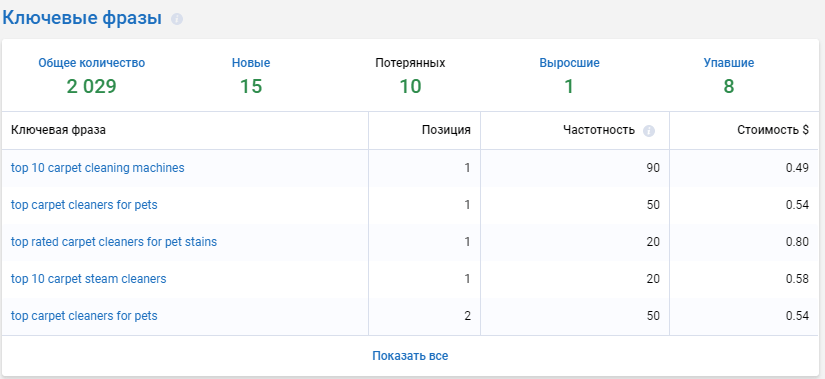The image size is (825, 379).
Task: Click the grown keywords value 1
Action: tap(569, 86)
